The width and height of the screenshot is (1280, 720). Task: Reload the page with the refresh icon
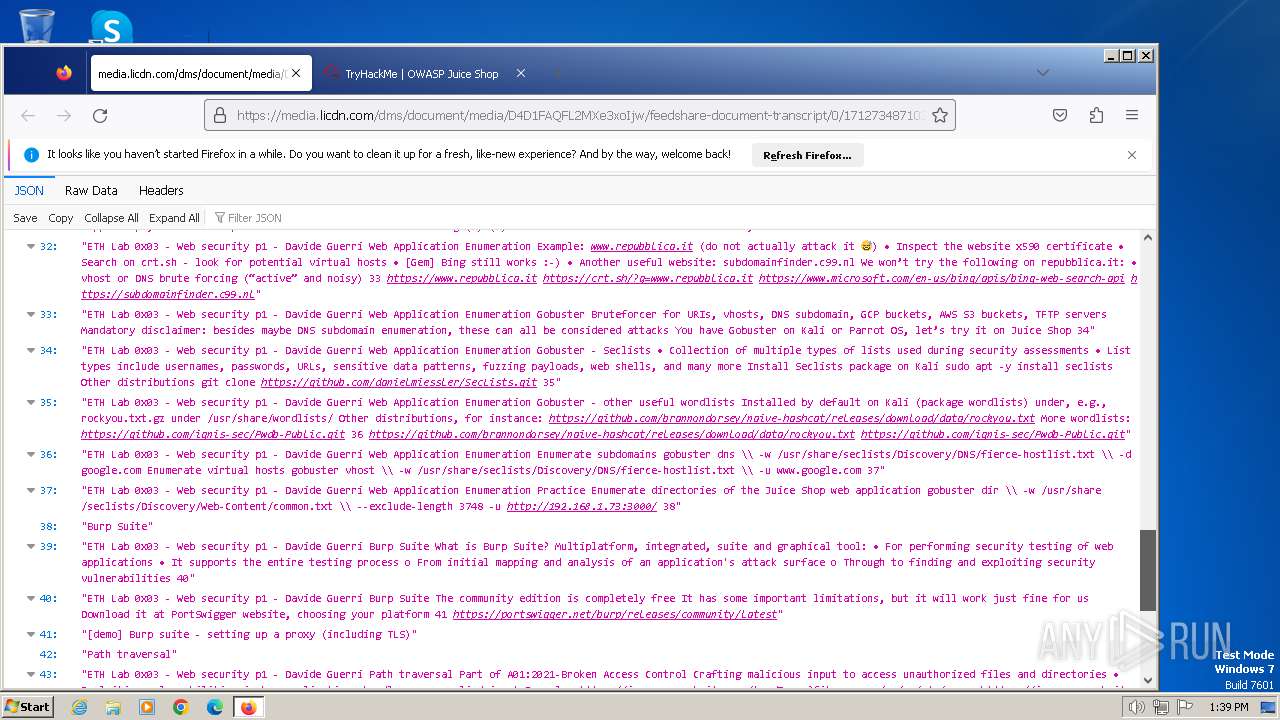pyautogui.click(x=100, y=116)
